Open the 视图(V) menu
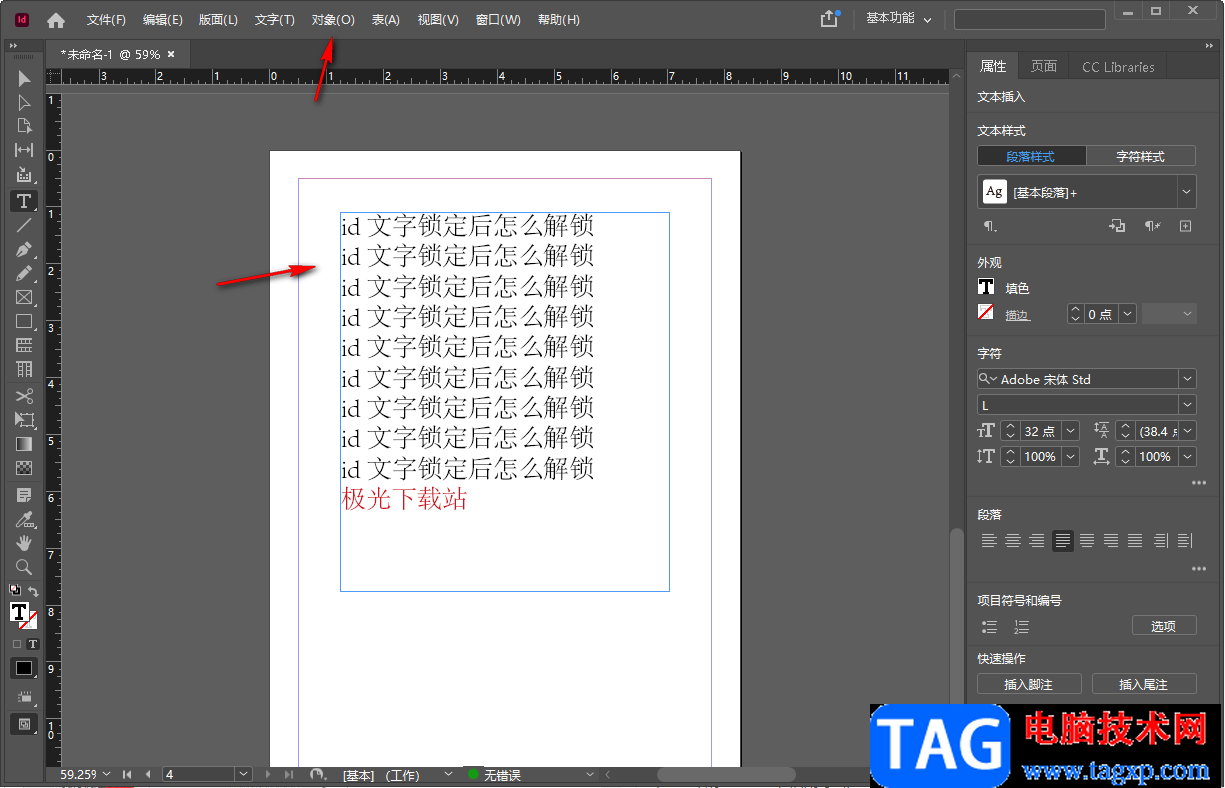Image resolution: width=1225 pixels, height=788 pixels. pyautogui.click(x=438, y=20)
